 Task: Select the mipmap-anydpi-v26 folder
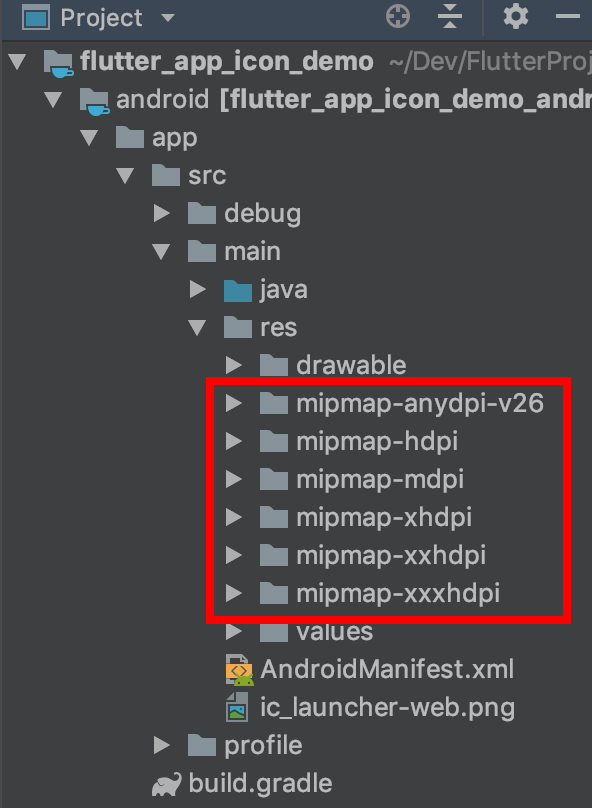coord(420,403)
